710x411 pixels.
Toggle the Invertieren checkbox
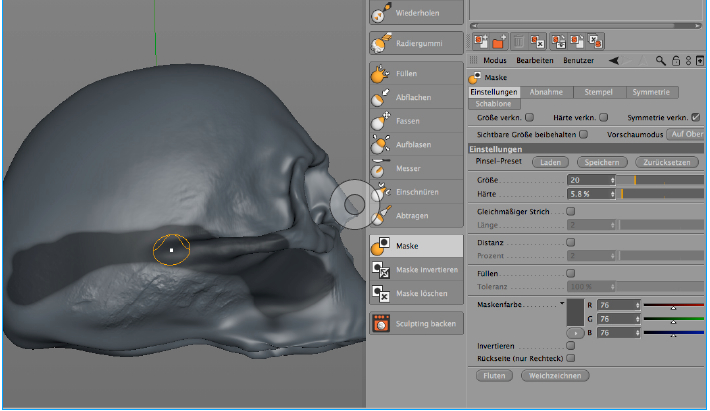tap(571, 345)
